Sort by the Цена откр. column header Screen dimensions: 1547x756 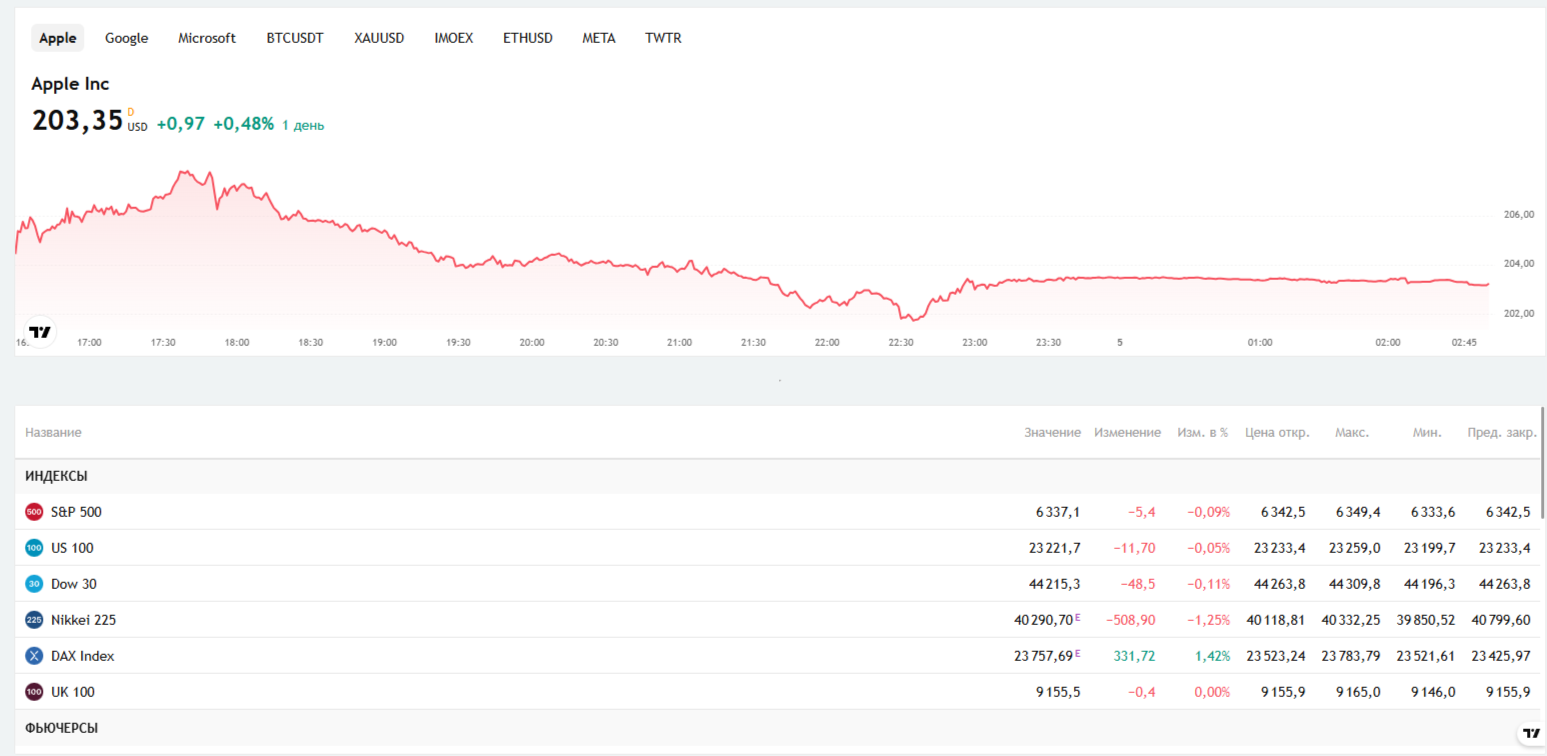[x=1277, y=433]
